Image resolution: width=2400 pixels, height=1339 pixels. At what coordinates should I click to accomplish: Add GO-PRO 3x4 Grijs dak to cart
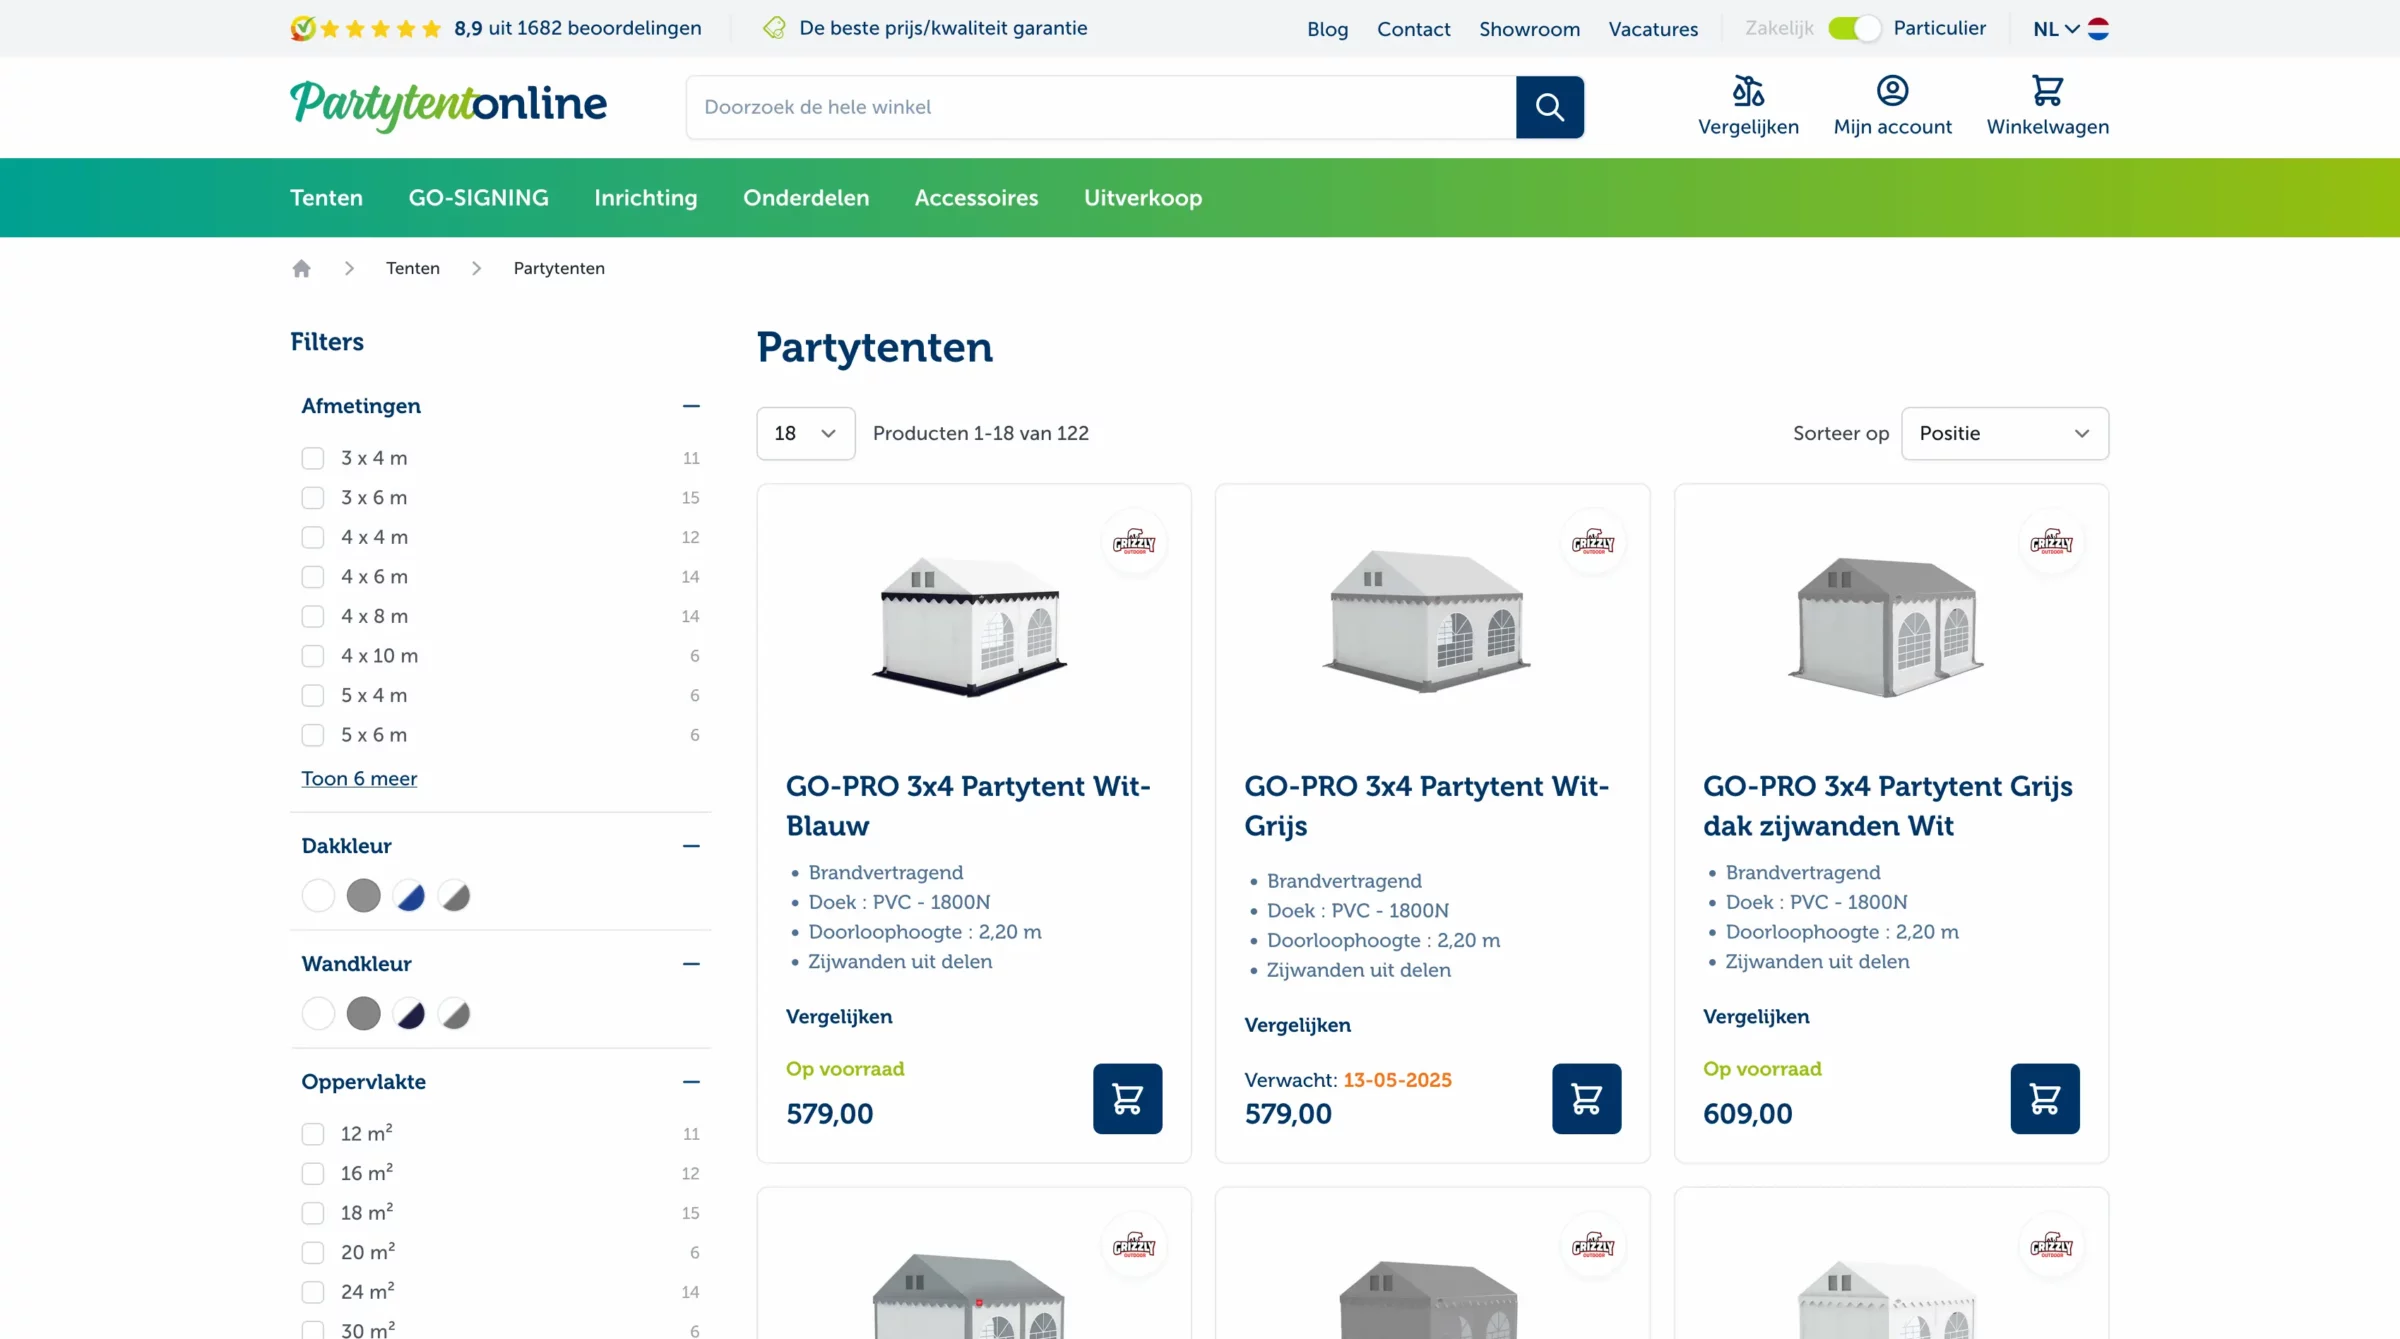click(2045, 1098)
